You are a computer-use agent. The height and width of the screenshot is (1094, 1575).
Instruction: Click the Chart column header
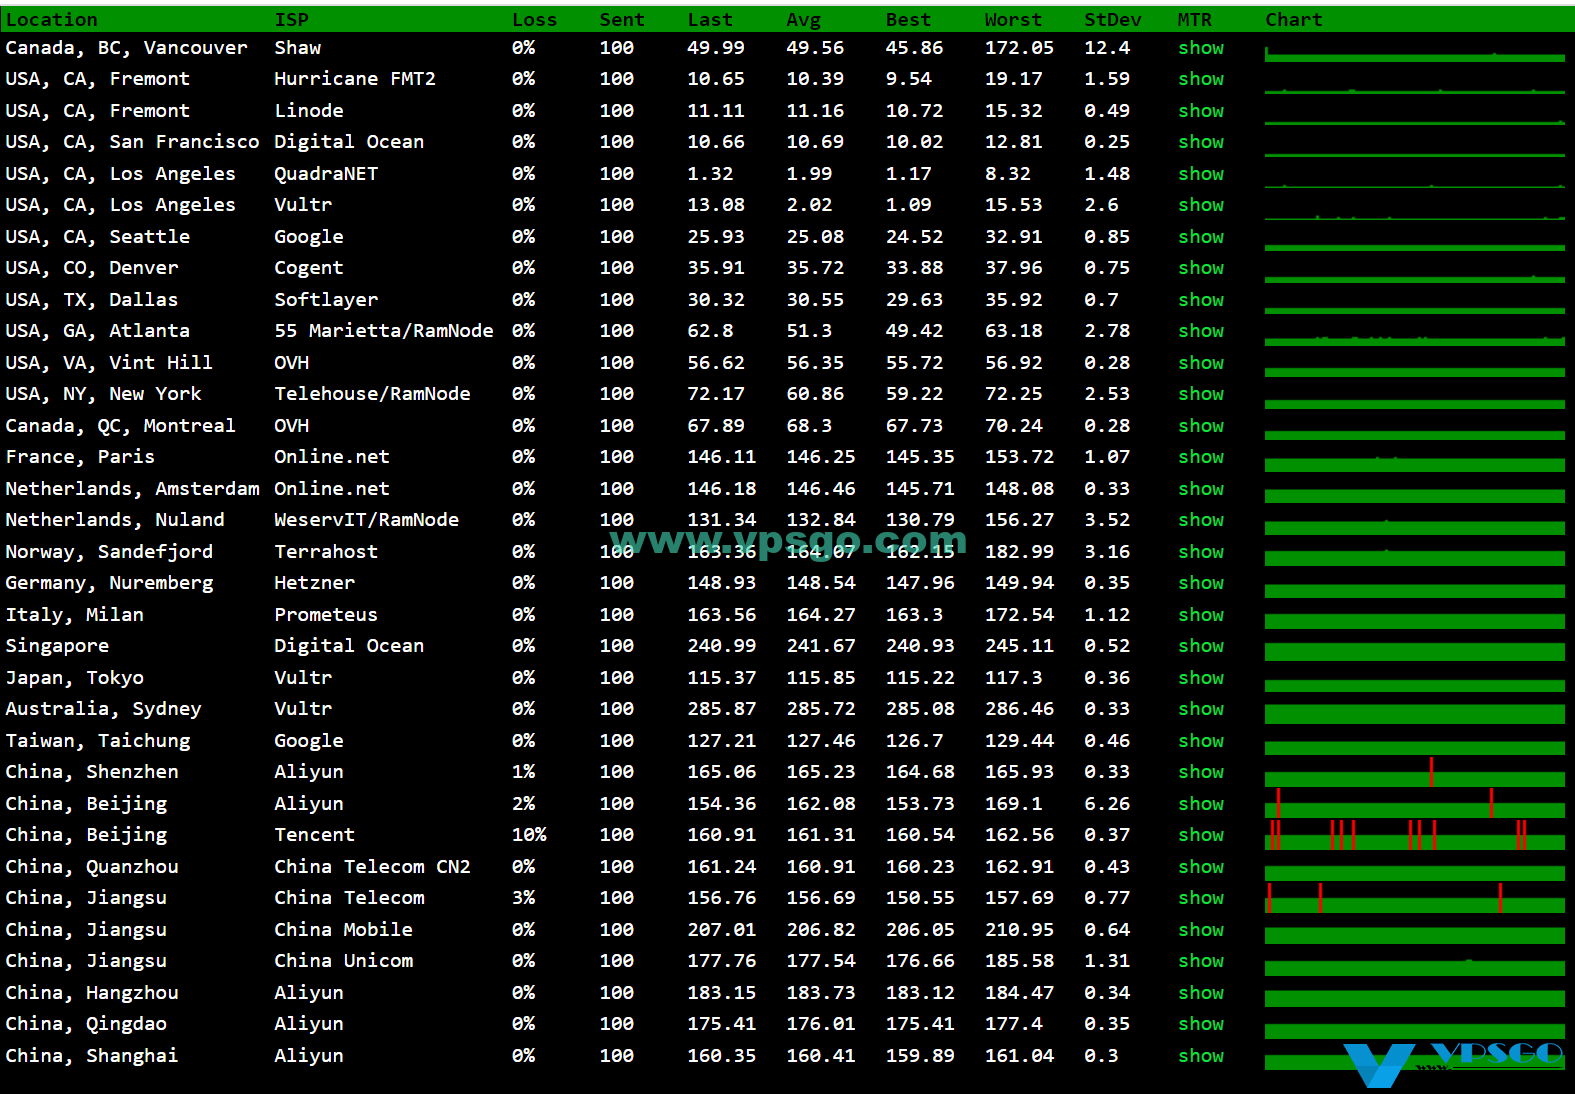(x=1294, y=20)
